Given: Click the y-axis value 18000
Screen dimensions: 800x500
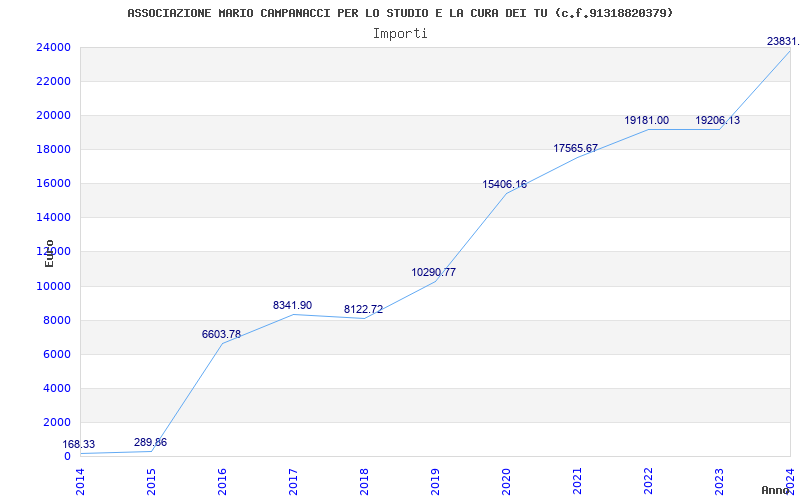Looking at the screenshot, I should tap(53, 149).
